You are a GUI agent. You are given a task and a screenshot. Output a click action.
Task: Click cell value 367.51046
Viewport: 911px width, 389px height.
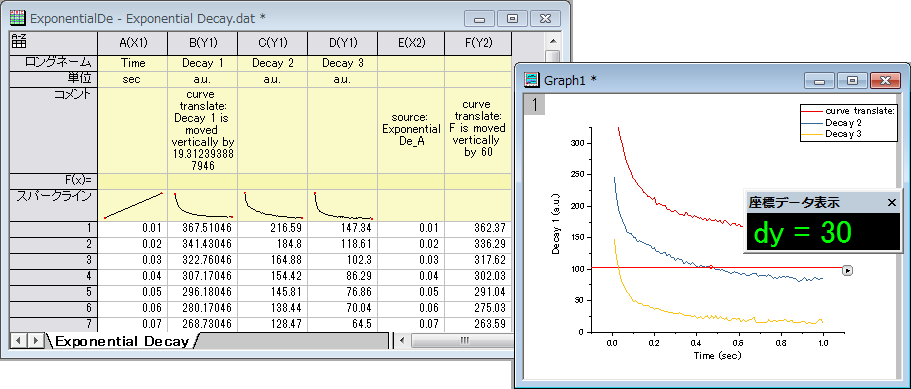202,228
